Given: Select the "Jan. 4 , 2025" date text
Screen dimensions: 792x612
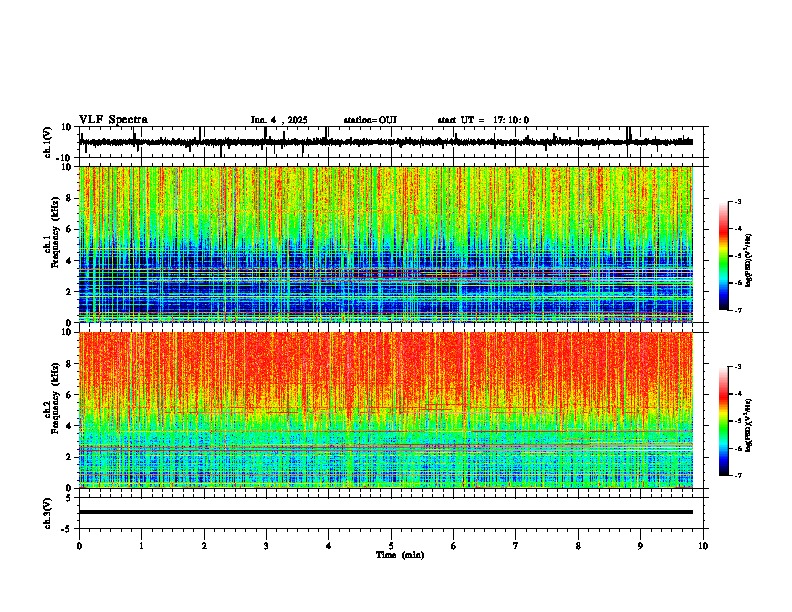Looking at the screenshot, I should point(279,120).
